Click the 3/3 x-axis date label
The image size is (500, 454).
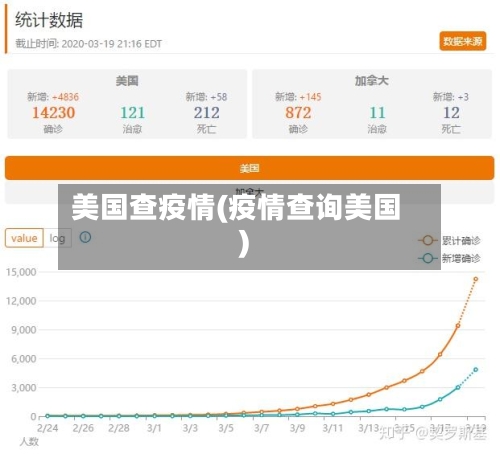190,428
